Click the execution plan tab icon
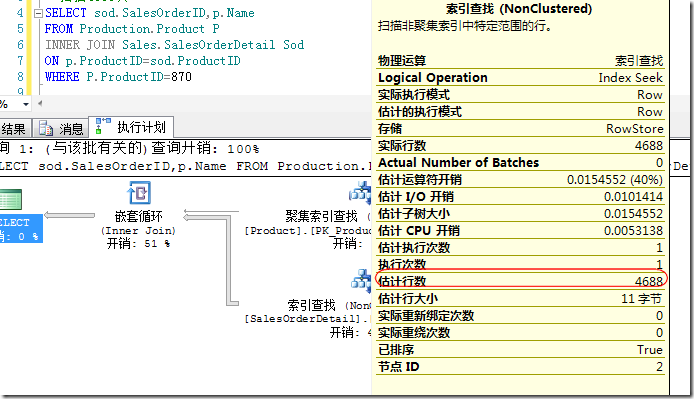The width and height of the screenshot is (694, 399). 103,126
